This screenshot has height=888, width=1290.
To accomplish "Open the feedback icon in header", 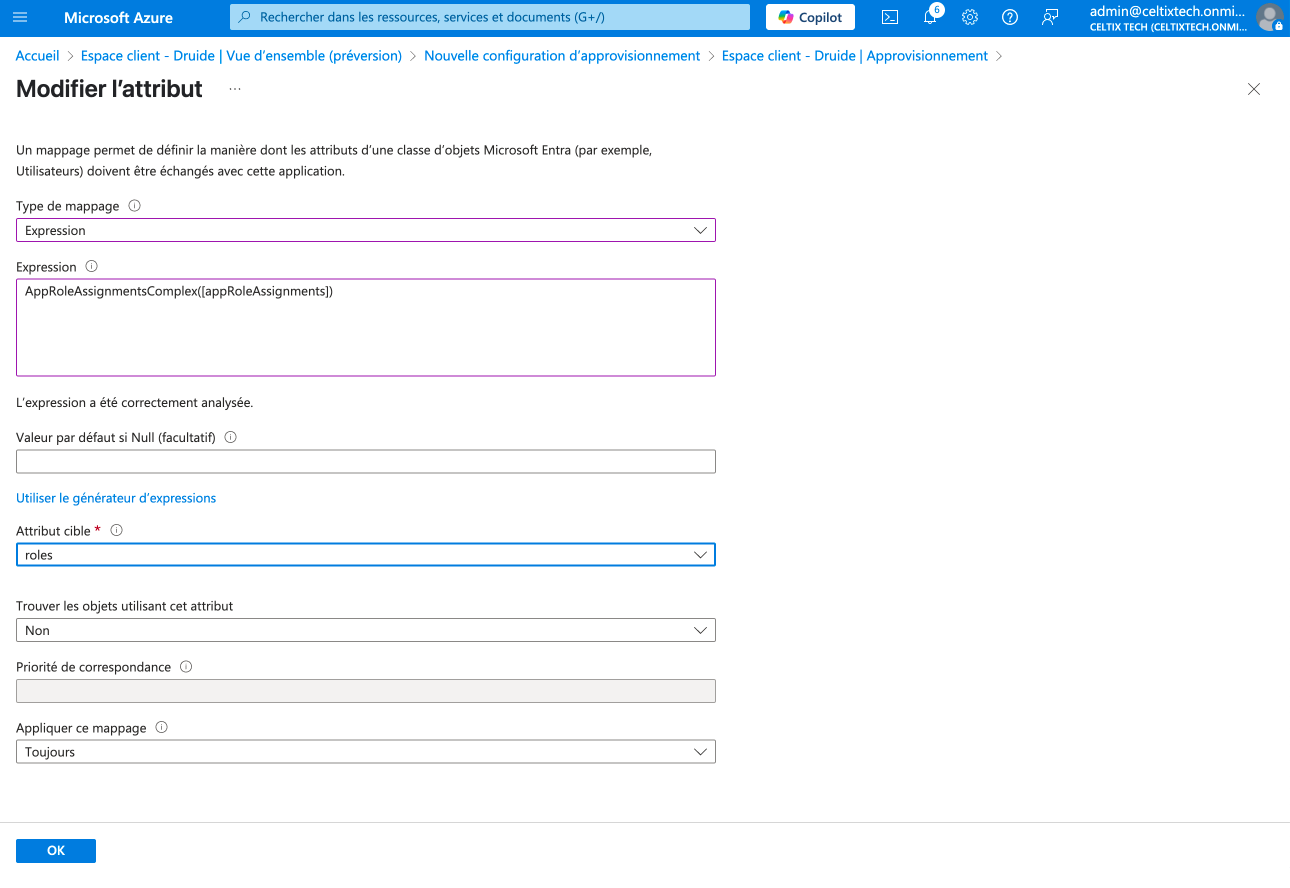I will [x=1050, y=17].
